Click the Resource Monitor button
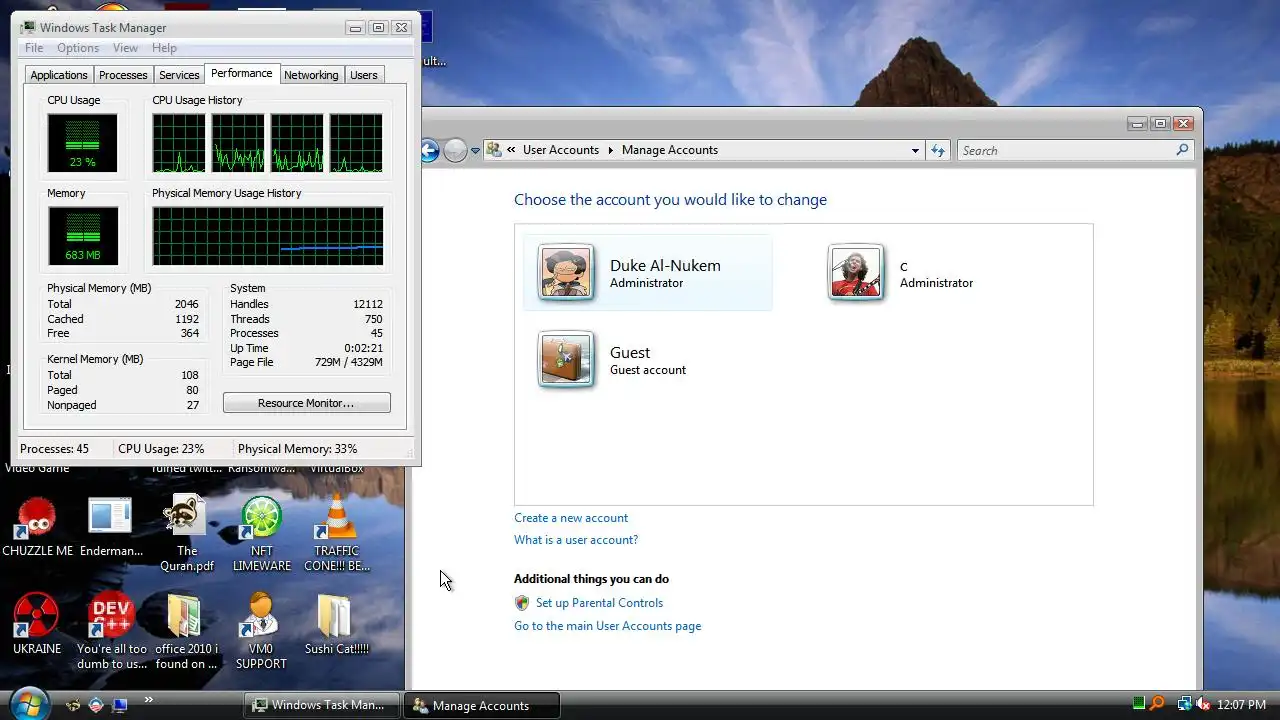Screen dimensions: 1280x720 pyautogui.click(x=306, y=403)
